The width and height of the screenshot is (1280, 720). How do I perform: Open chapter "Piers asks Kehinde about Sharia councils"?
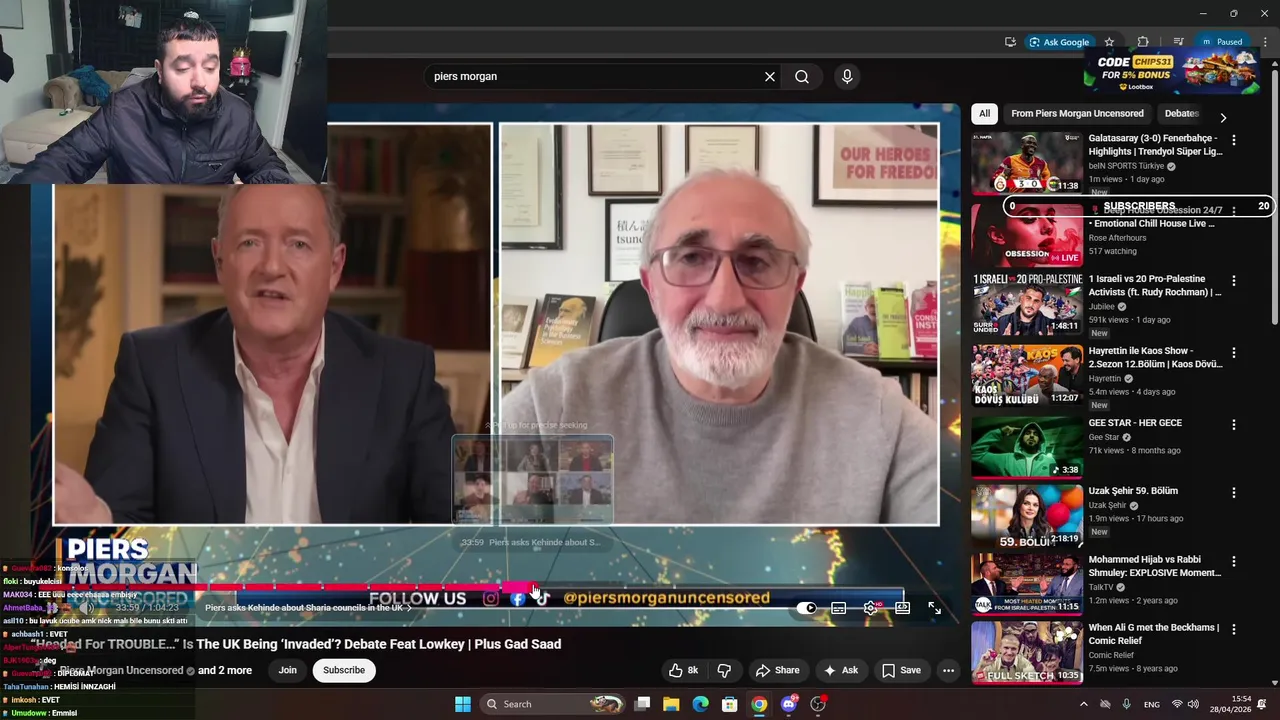click(x=308, y=608)
